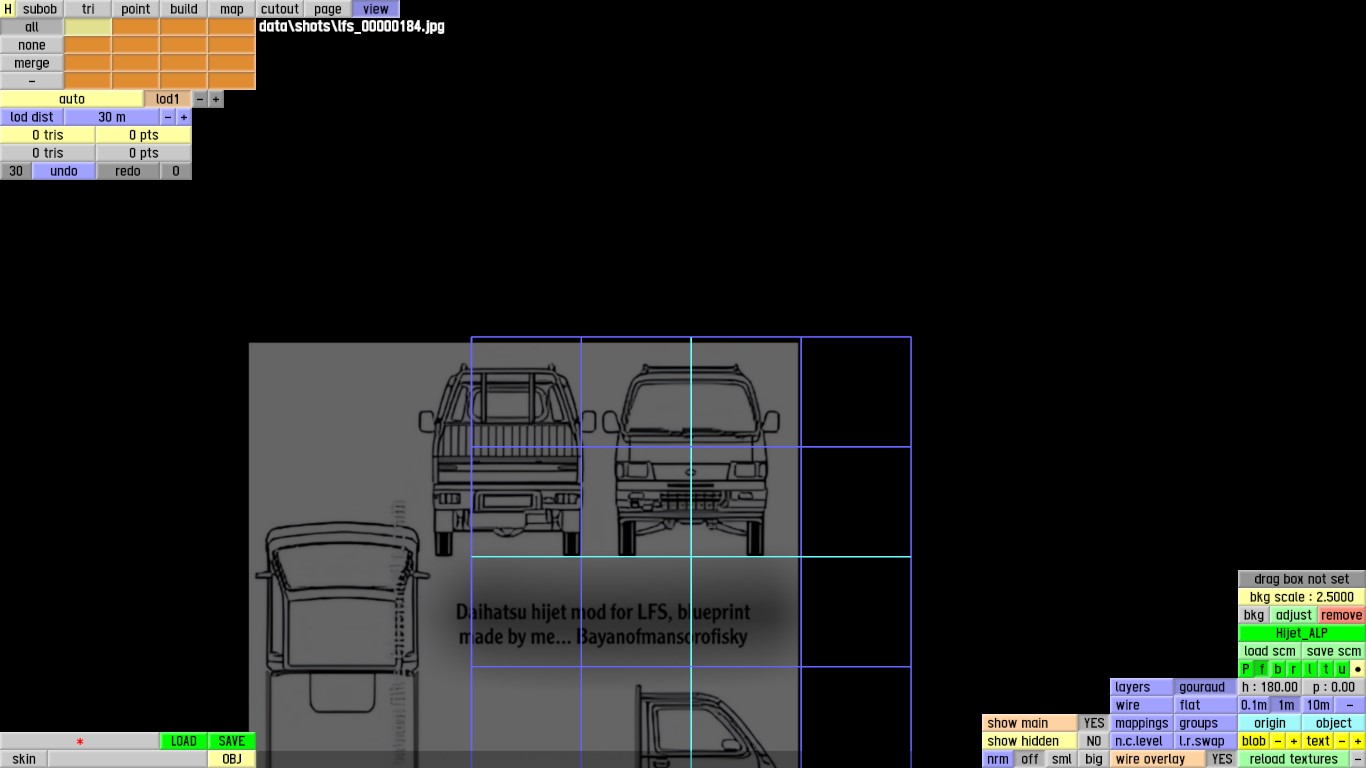This screenshot has width=1366, height=768.
Task: Remove the background blueprint image
Action: [1342, 615]
